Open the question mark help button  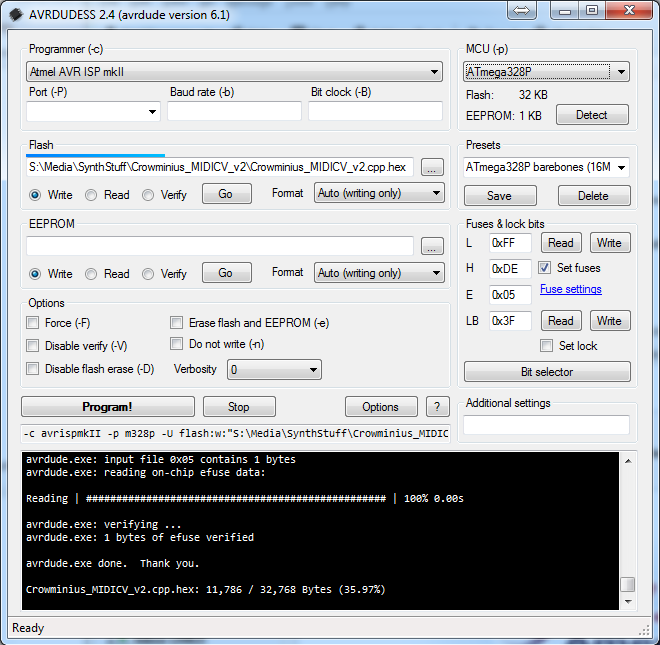437,407
